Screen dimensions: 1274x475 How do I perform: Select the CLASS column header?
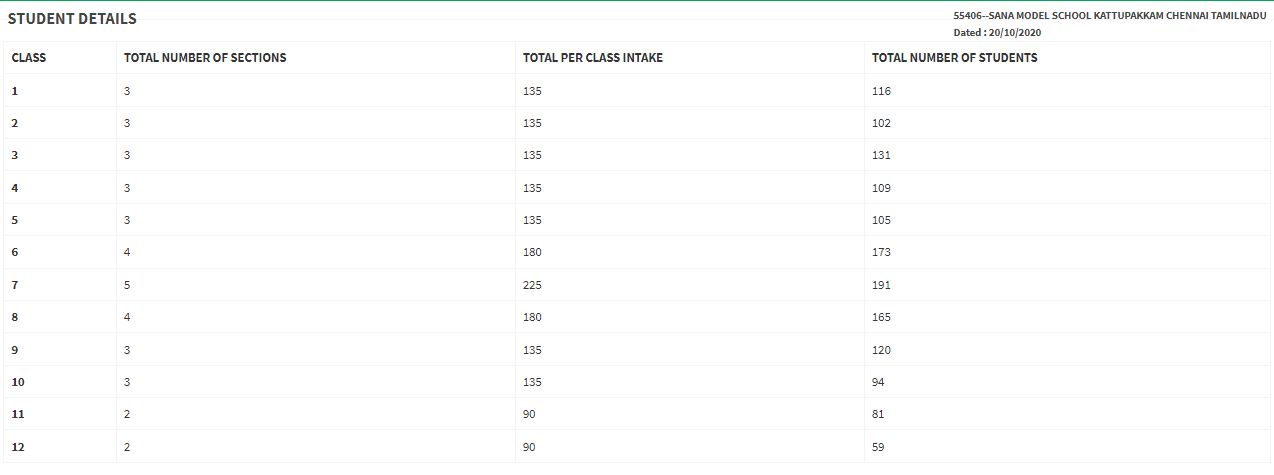(29, 58)
